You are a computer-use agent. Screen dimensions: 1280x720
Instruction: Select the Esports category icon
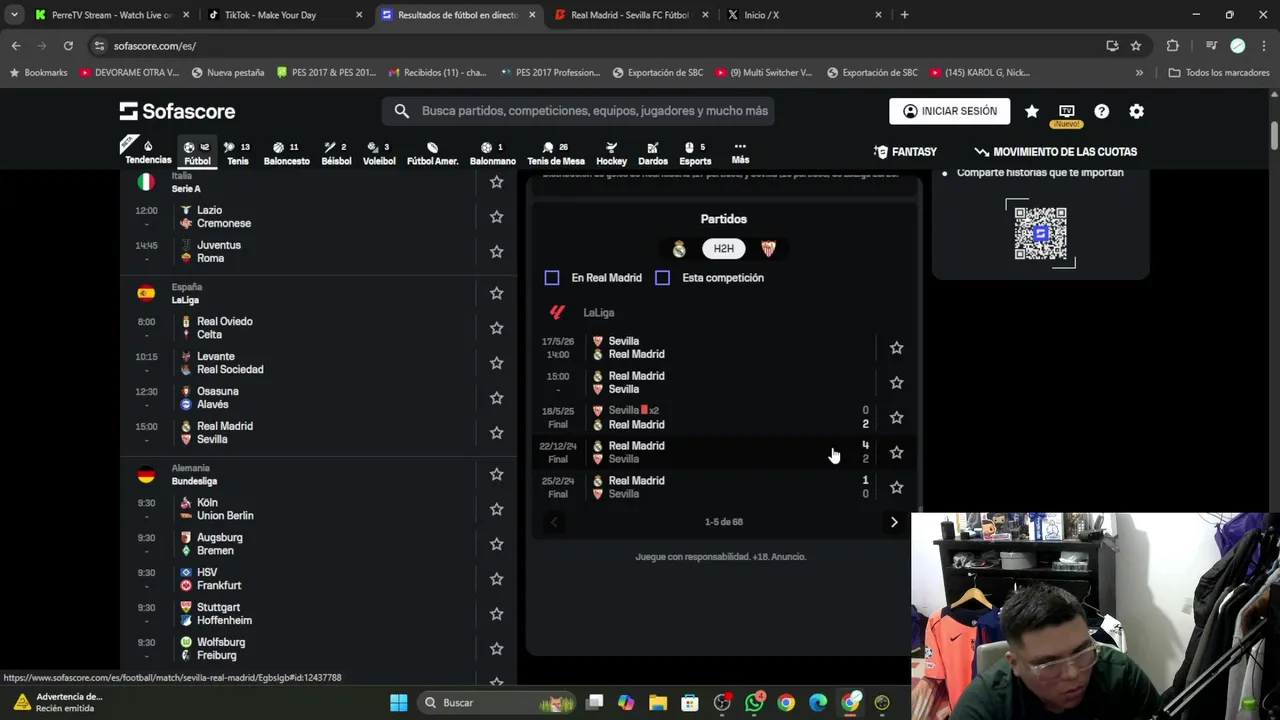point(695,153)
